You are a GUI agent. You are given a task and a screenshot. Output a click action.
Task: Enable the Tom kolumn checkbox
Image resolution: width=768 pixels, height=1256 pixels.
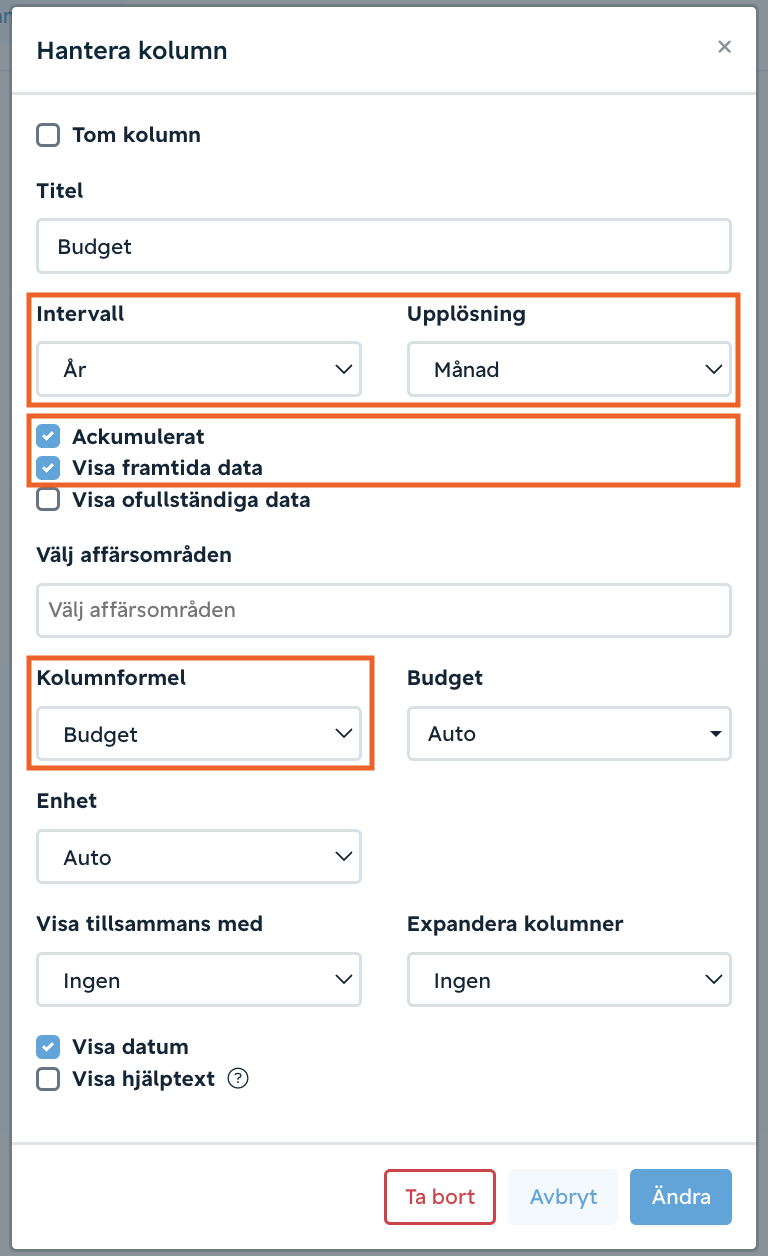48,135
